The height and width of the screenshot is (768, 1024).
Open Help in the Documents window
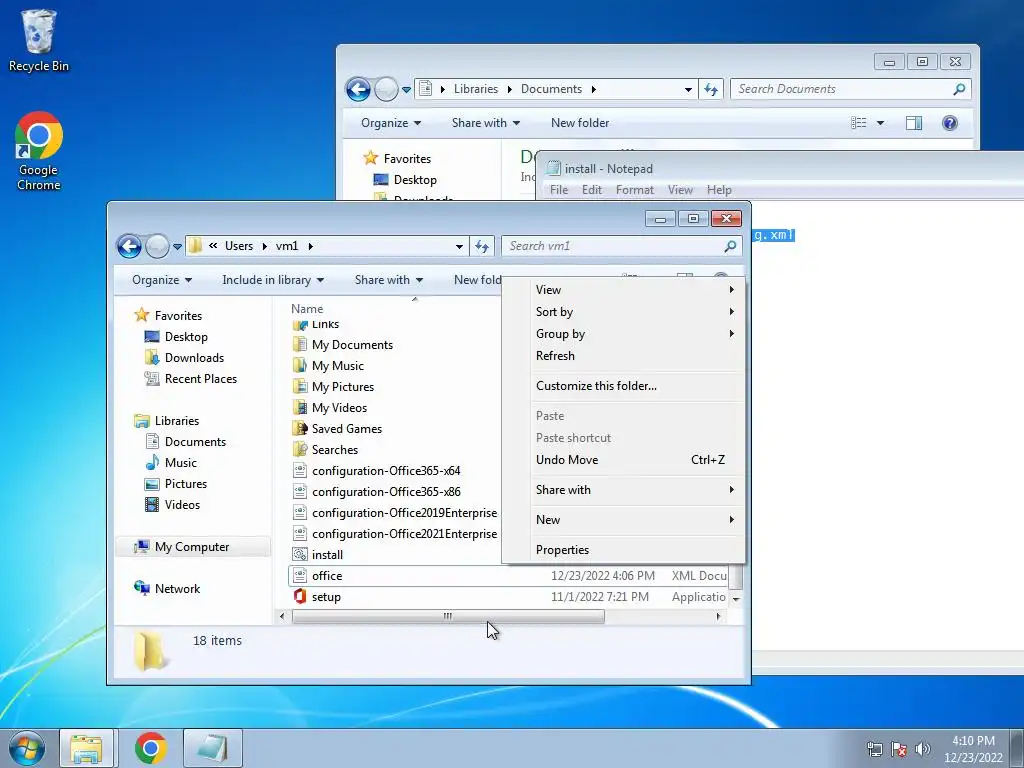(x=950, y=123)
